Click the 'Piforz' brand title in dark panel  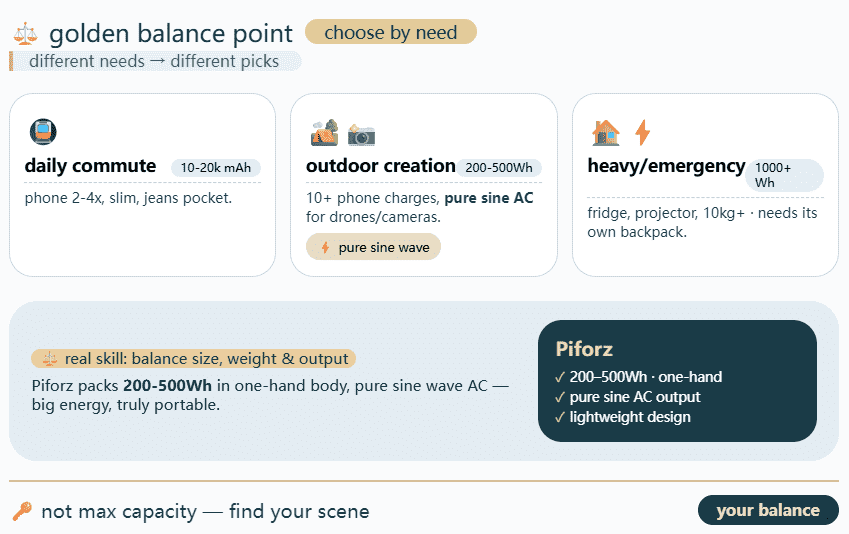(584, 349)
